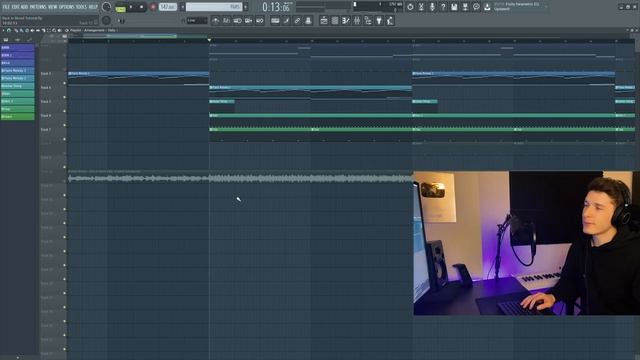Toggle the overdub recording icon
Screen dimensions: 640x360
tap(249, 20)
